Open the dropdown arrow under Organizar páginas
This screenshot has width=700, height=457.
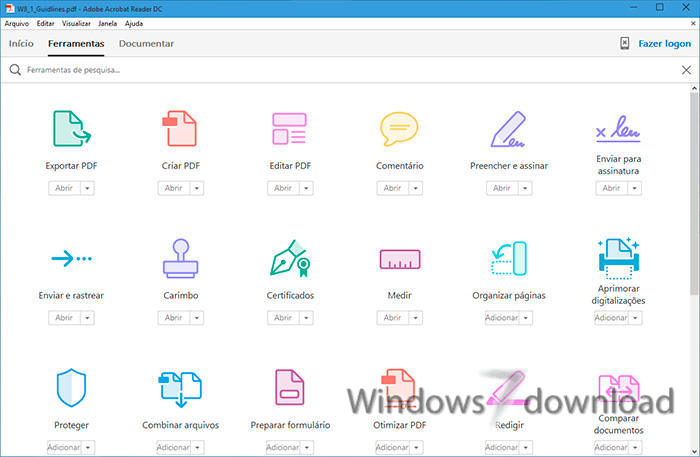[526, 318]
